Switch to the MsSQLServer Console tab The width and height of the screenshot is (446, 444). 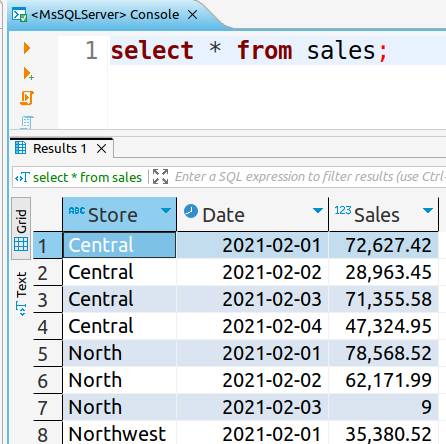tap(105, 15)
